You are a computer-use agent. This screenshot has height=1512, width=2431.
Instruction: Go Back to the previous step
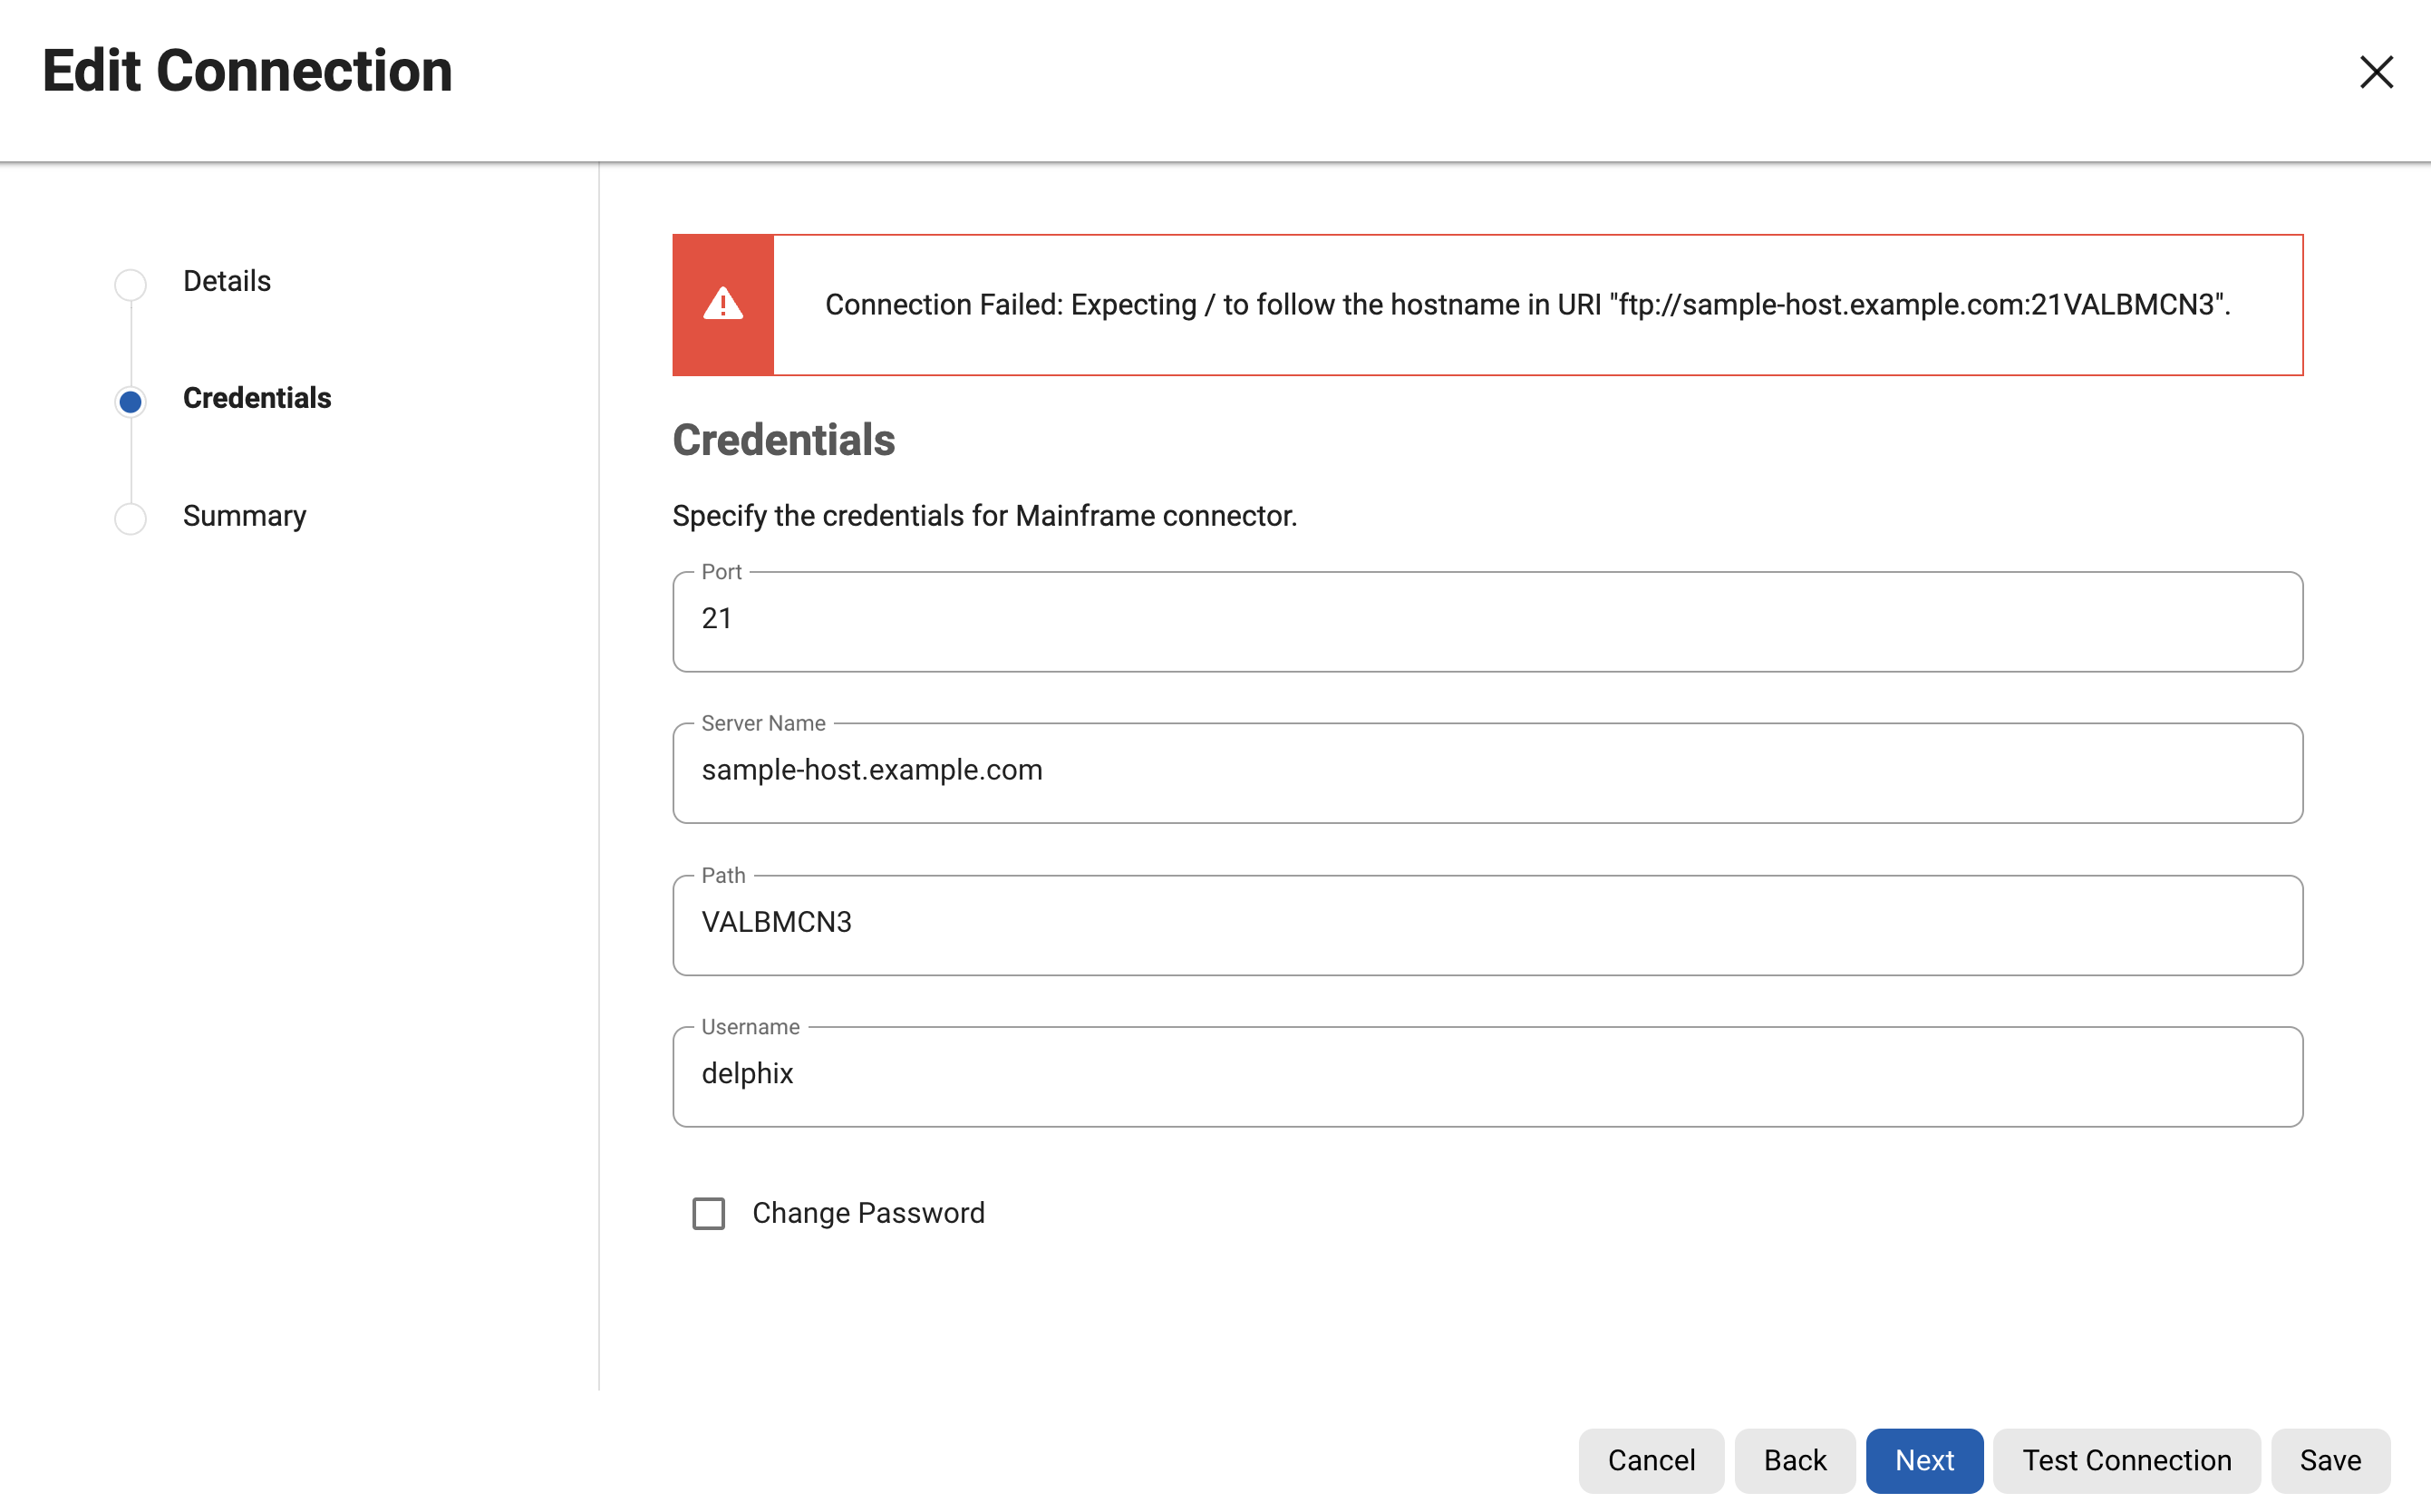coord(1794,1460)
